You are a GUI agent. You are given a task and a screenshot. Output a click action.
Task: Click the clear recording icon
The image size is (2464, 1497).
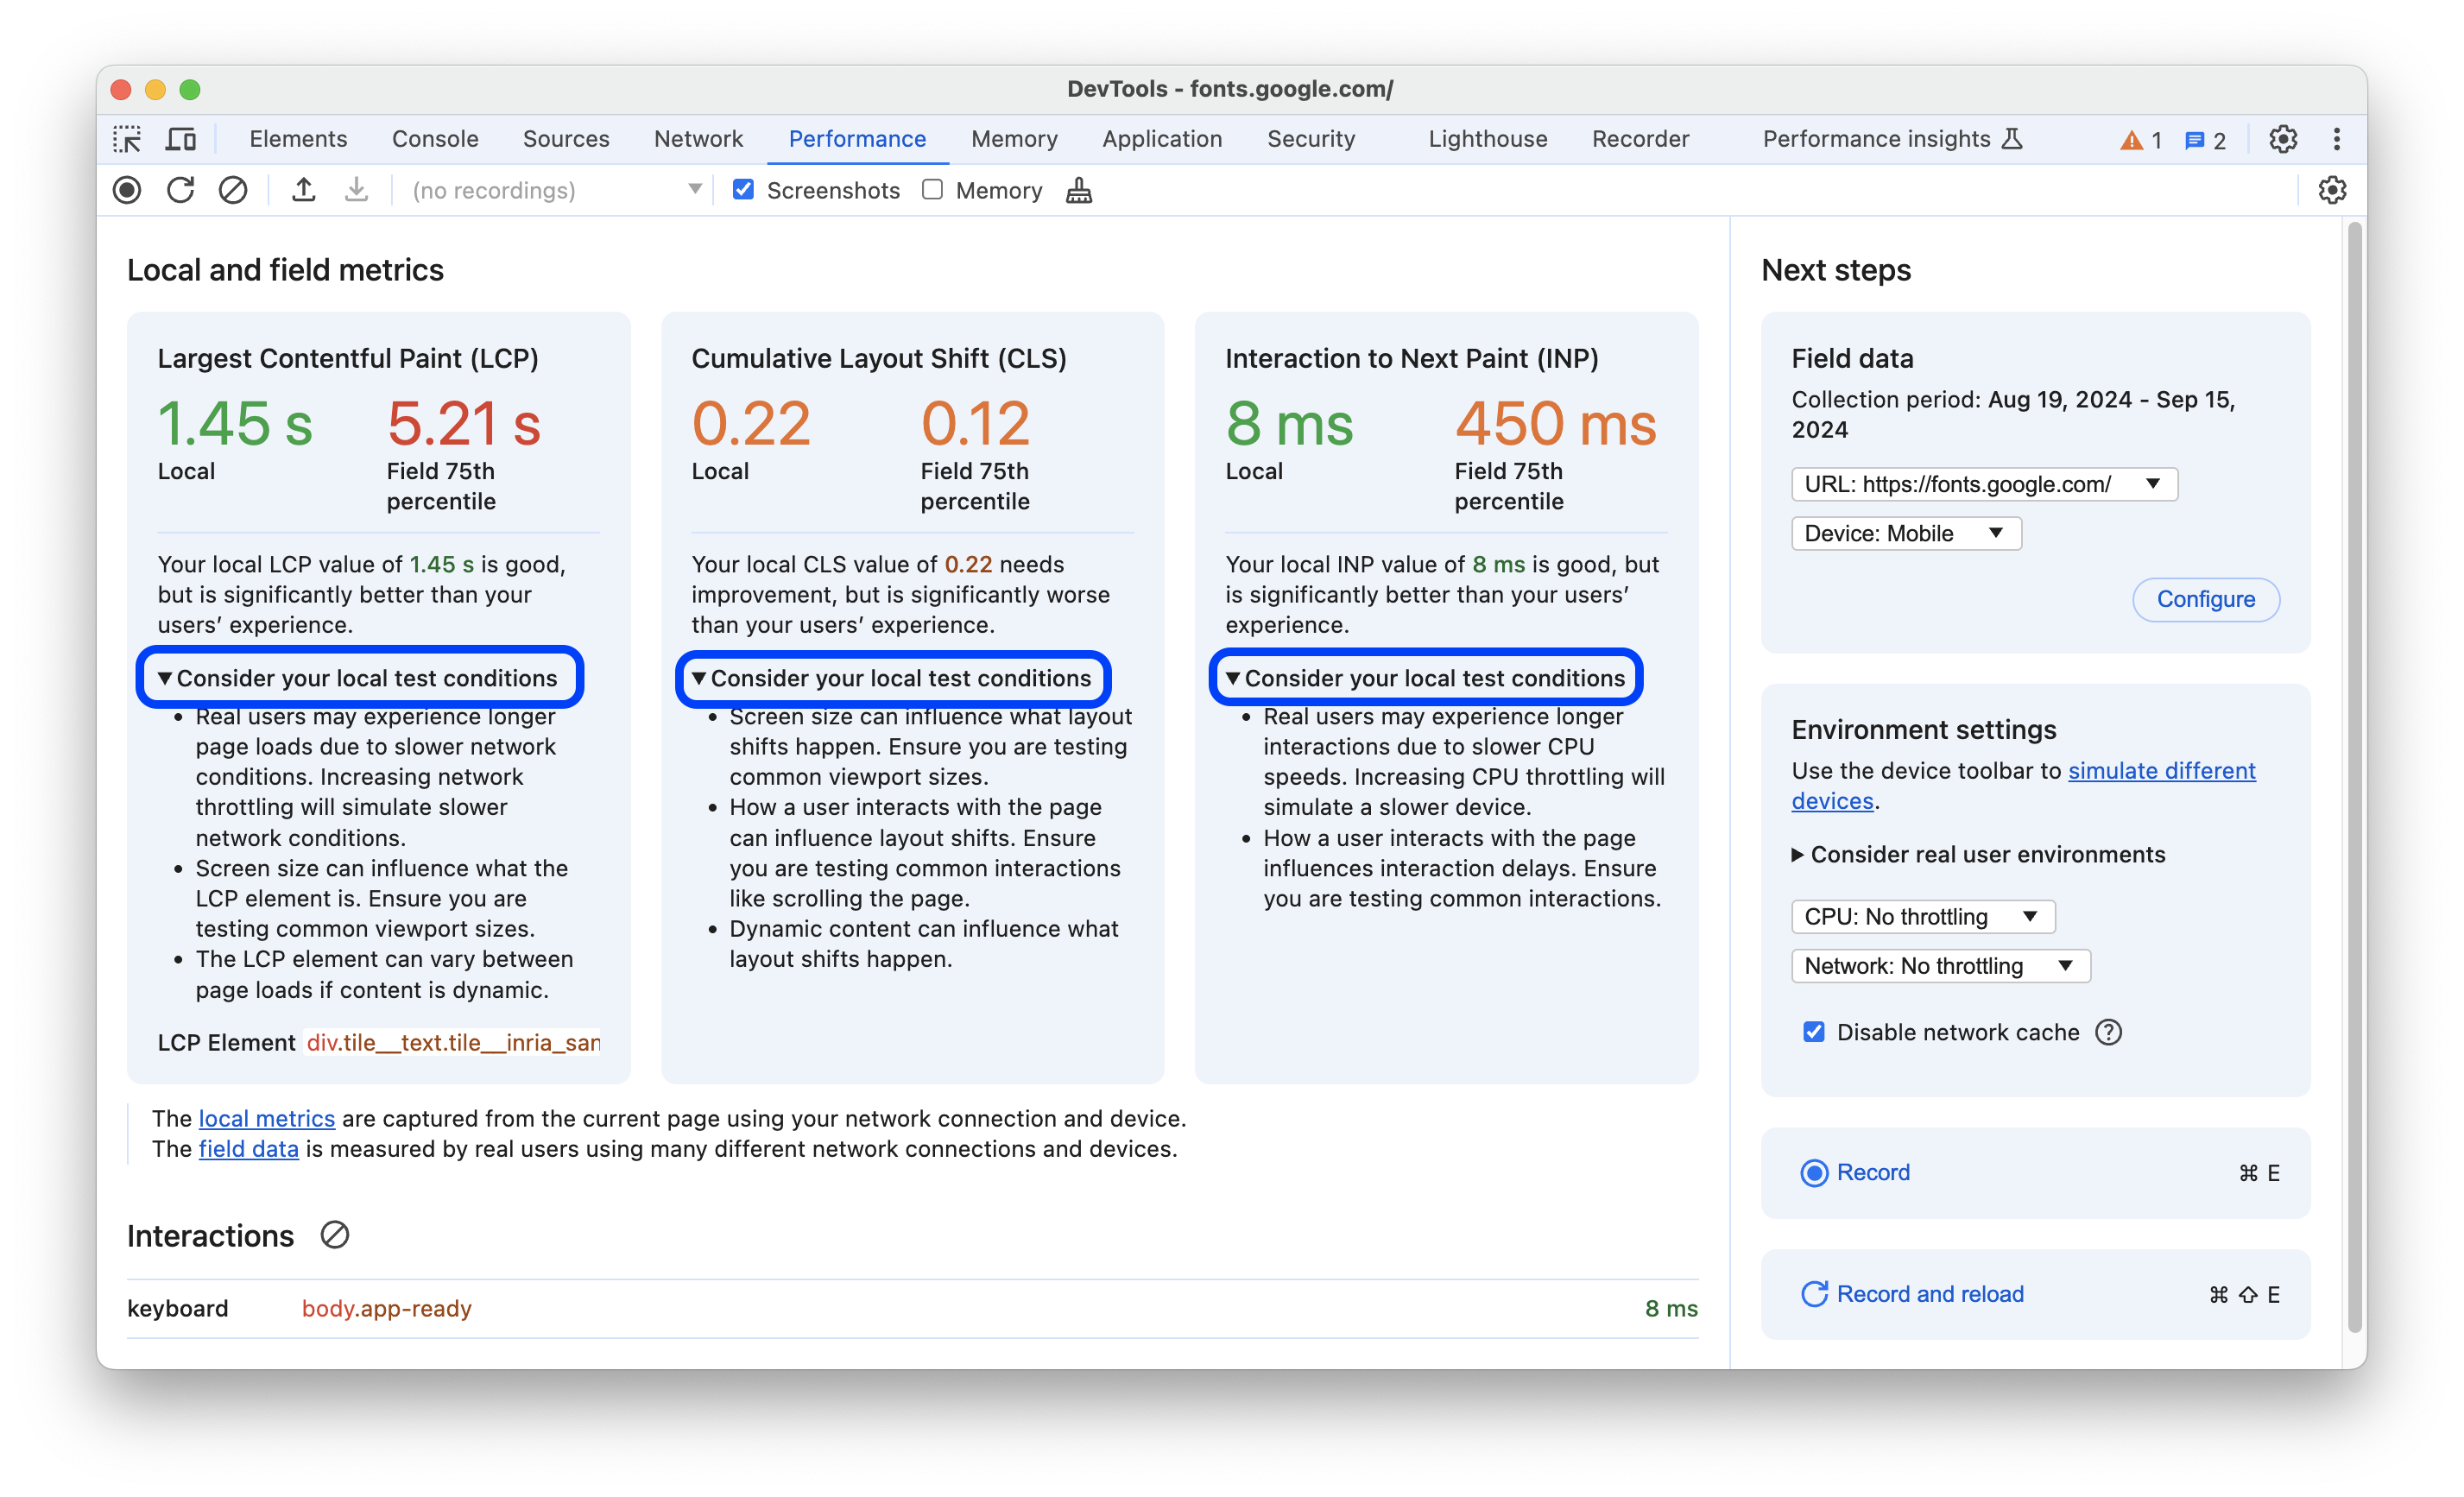coord(232,190)
